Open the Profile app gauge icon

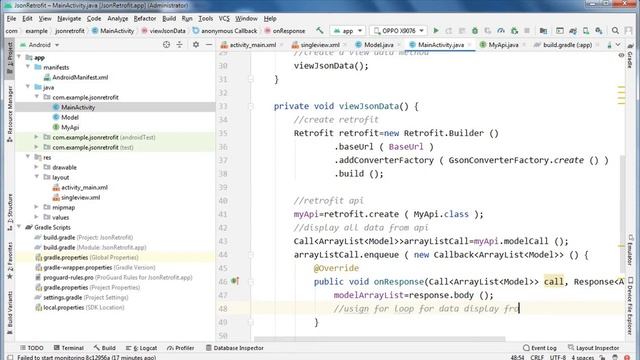click(501, 31)
